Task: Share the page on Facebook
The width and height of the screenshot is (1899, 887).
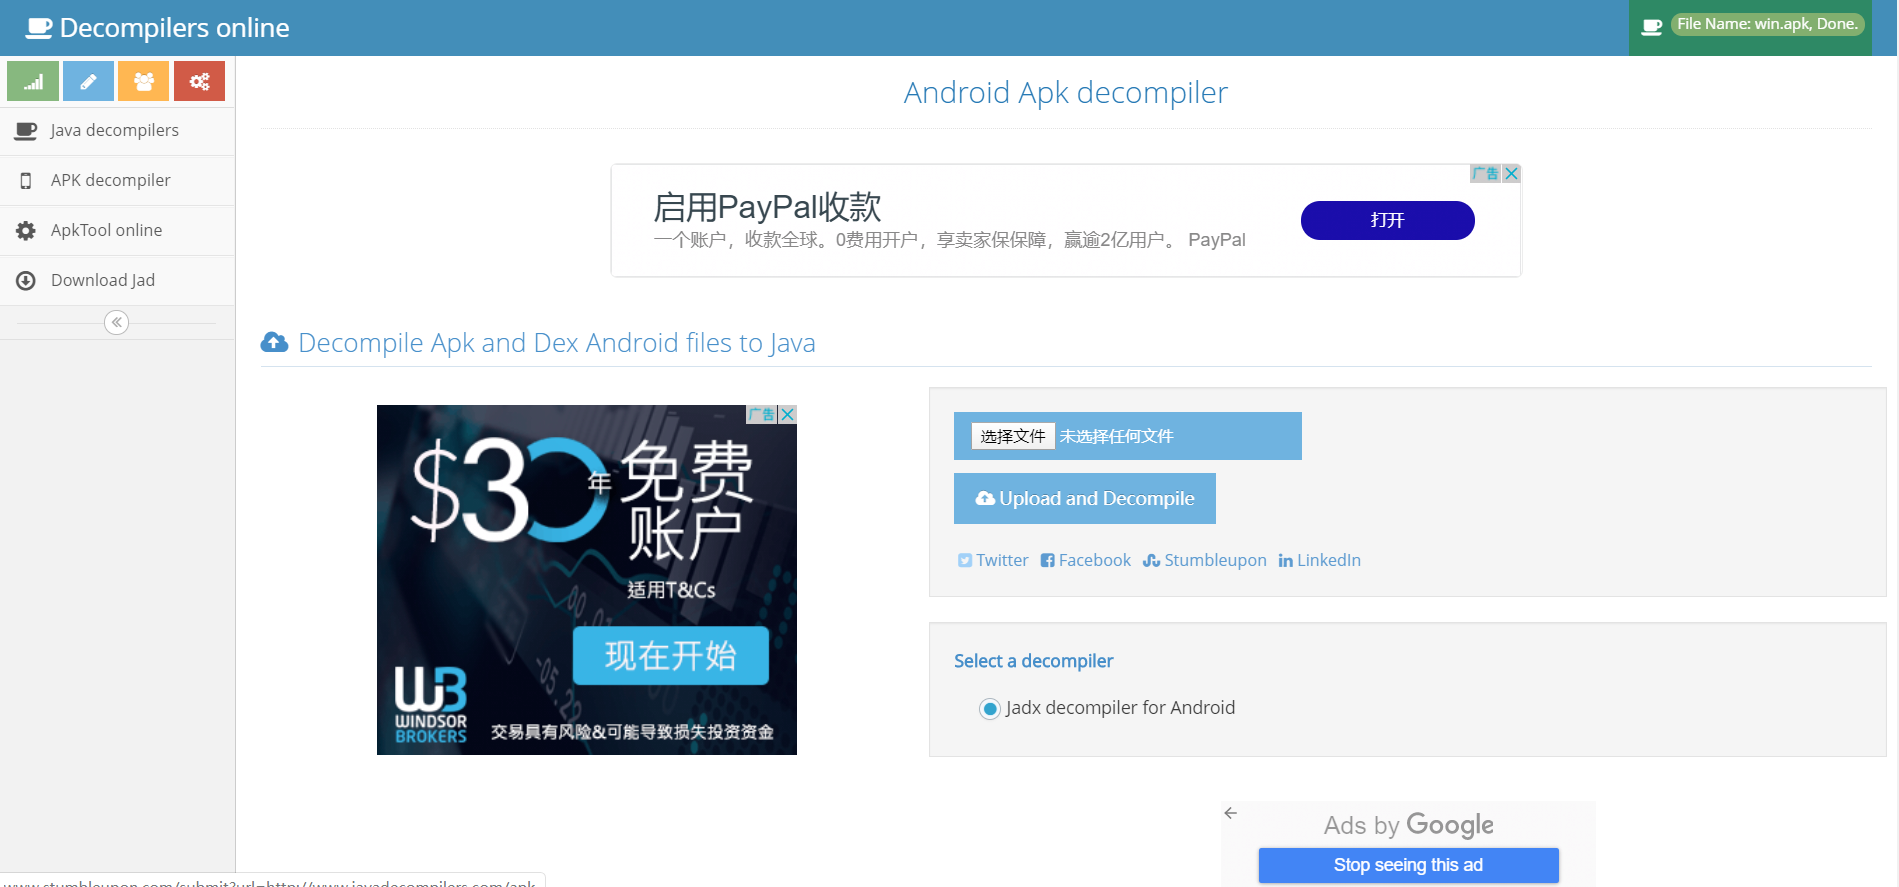Action: click(x=1086, y=560)
